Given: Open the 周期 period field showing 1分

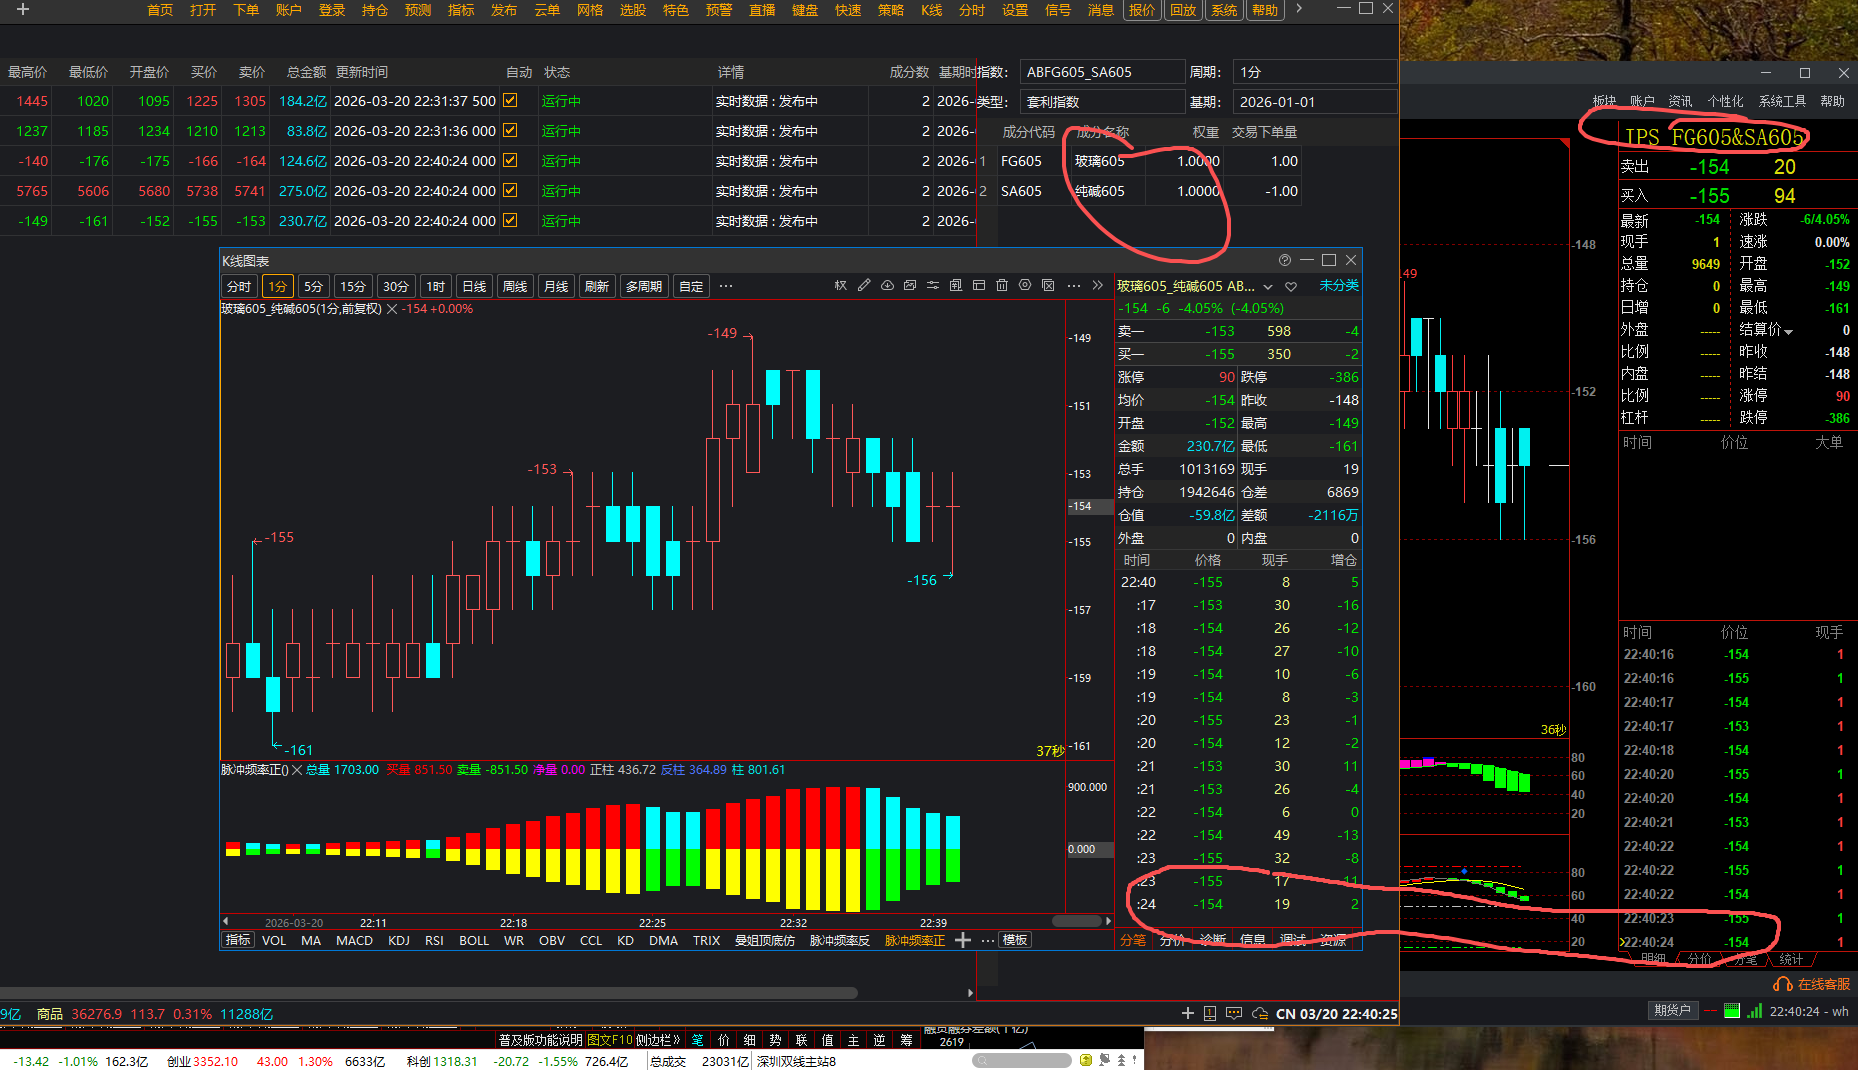Looking at the screenshot, I should point(1314,72).
